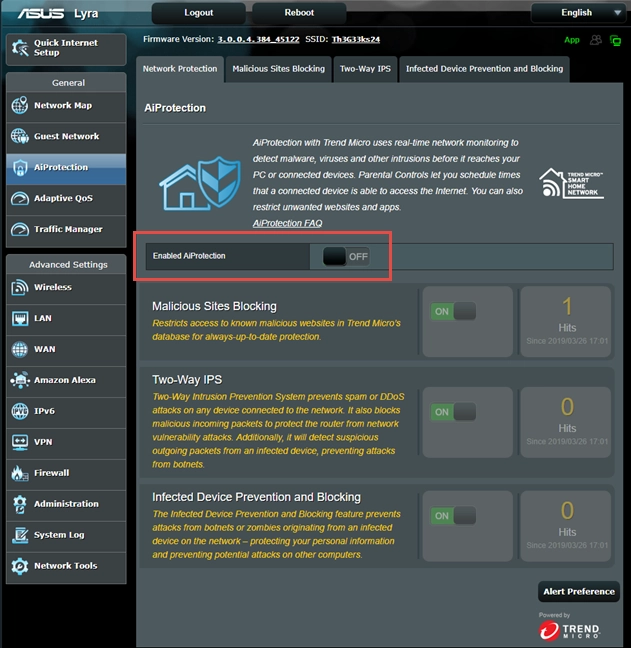The height and width of the screenshot is (648, 631).
Task: Click the house and shield AiProtection graphic
Action: (x=200, y=183)
